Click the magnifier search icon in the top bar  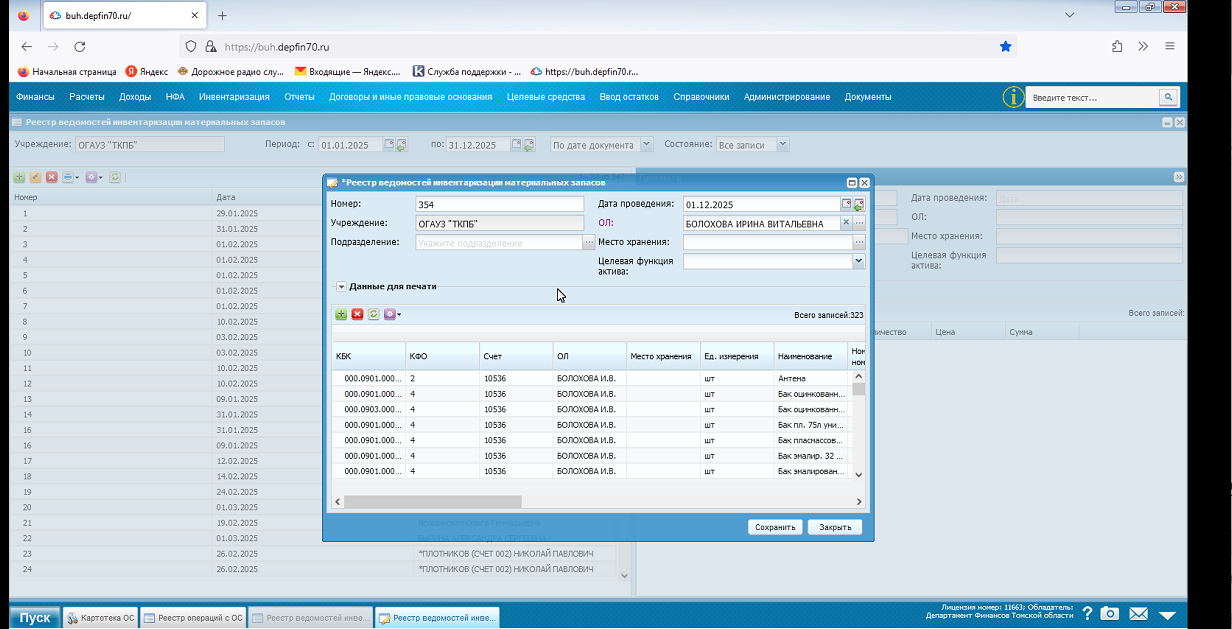click(x=1167, y=97)
